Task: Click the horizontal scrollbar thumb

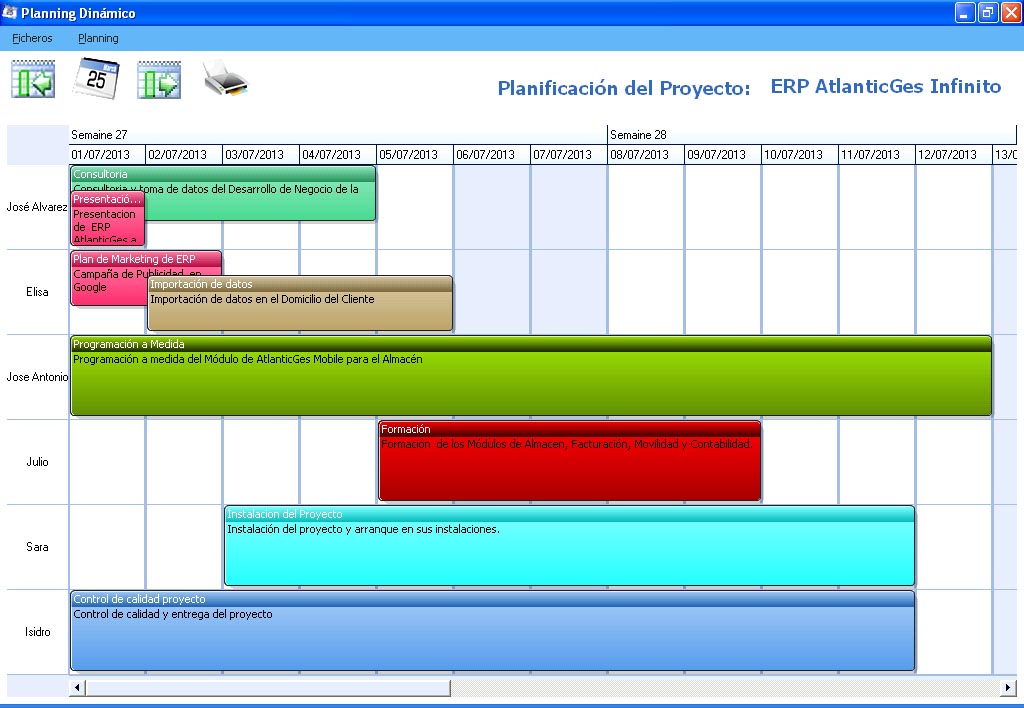Action: coord(268,687)
